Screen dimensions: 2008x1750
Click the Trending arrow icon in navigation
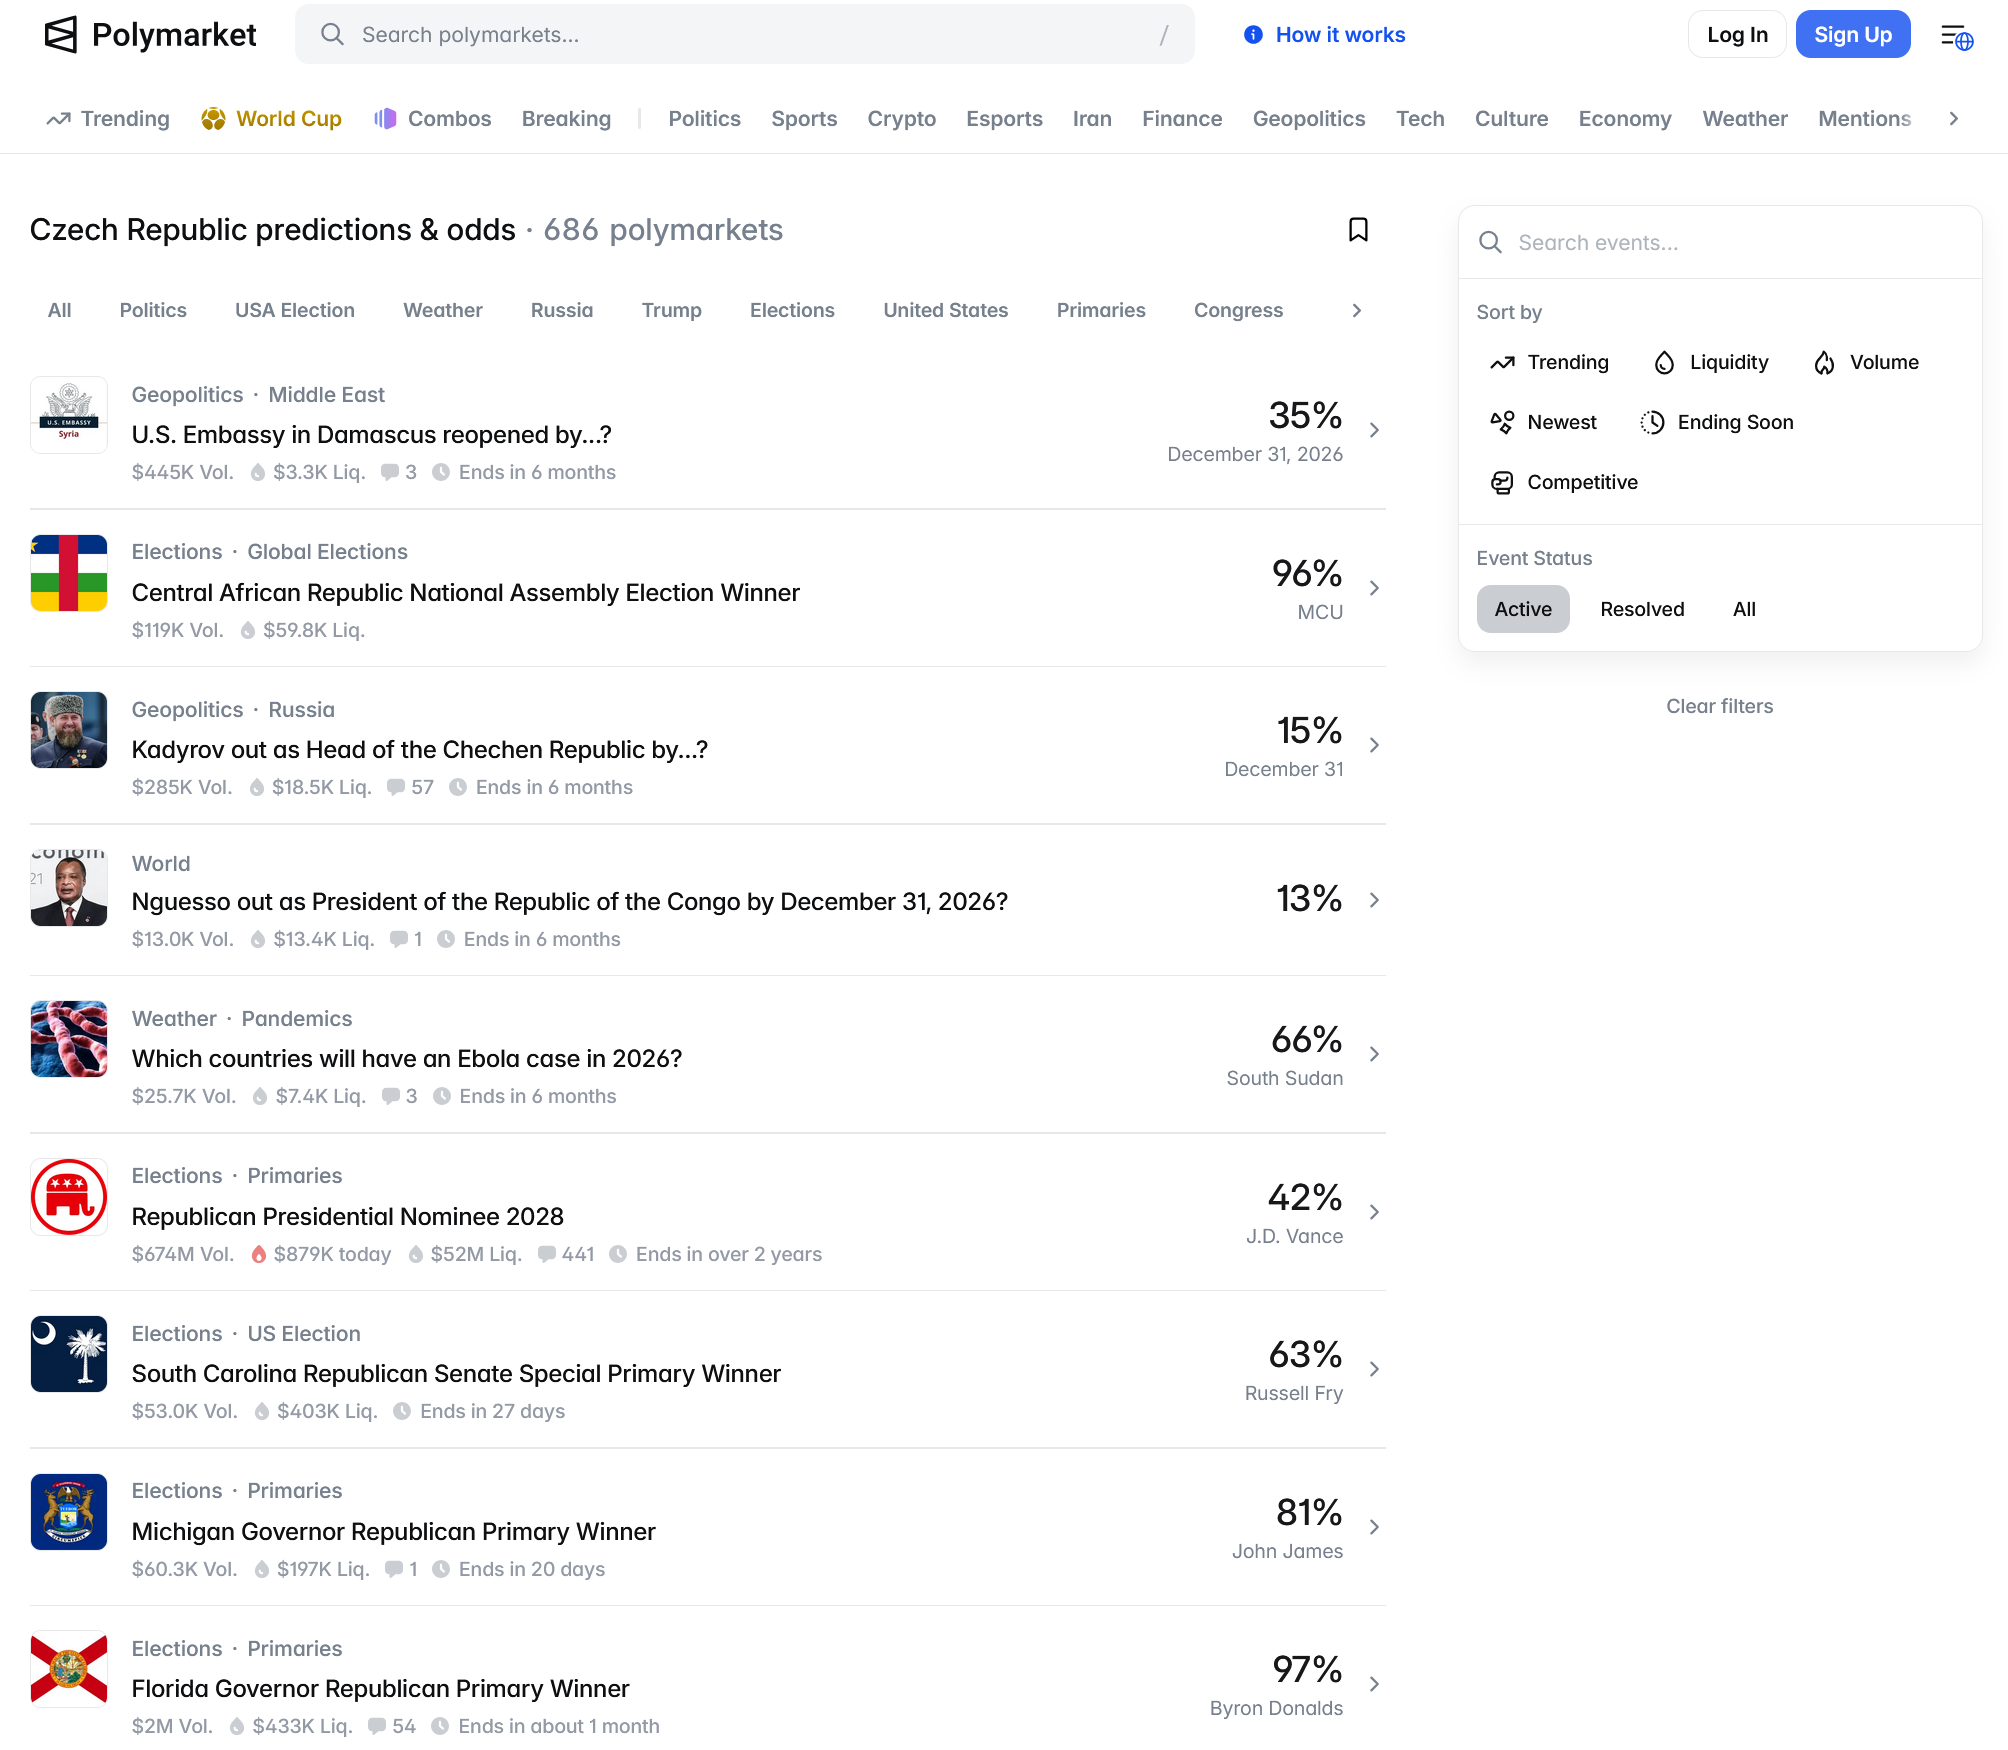pyautogui.click(x=58, y=119)
